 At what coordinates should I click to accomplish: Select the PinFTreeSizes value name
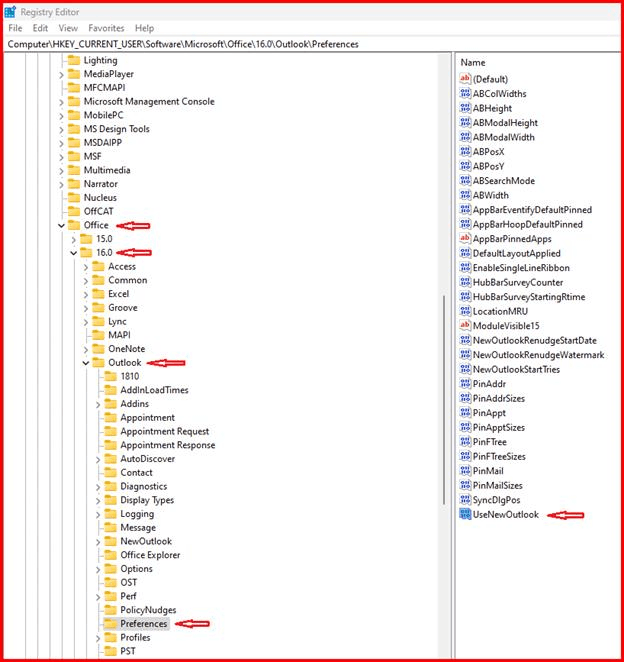click(x=499, y=456)
